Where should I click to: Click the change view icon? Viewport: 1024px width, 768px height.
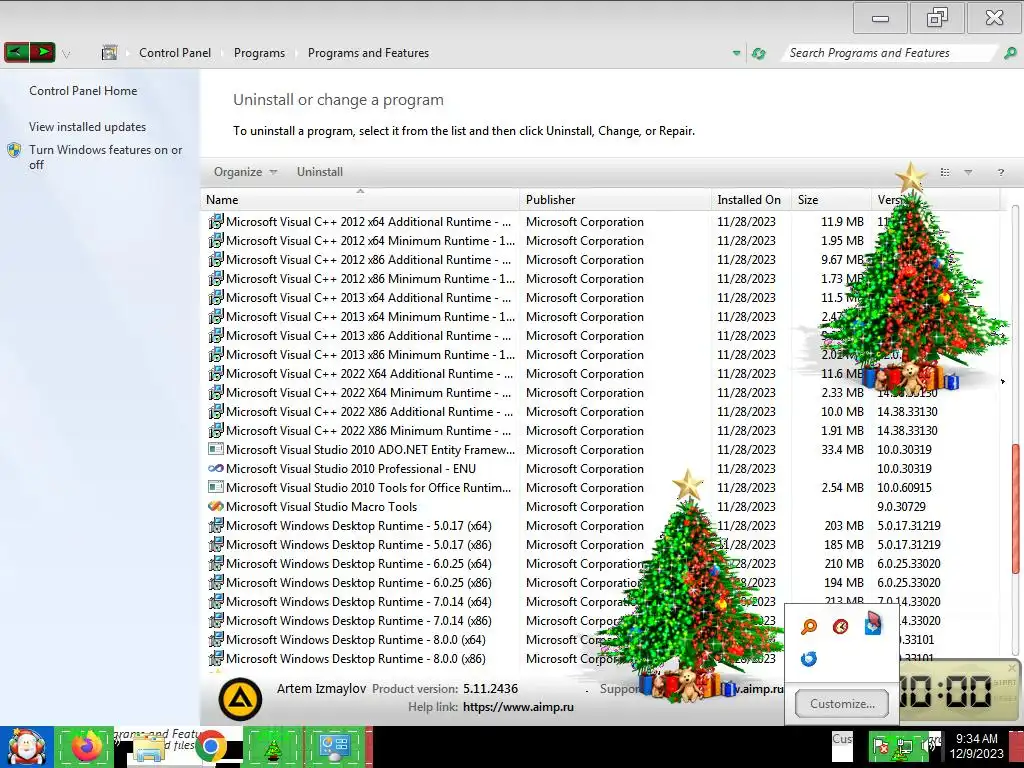944,172
